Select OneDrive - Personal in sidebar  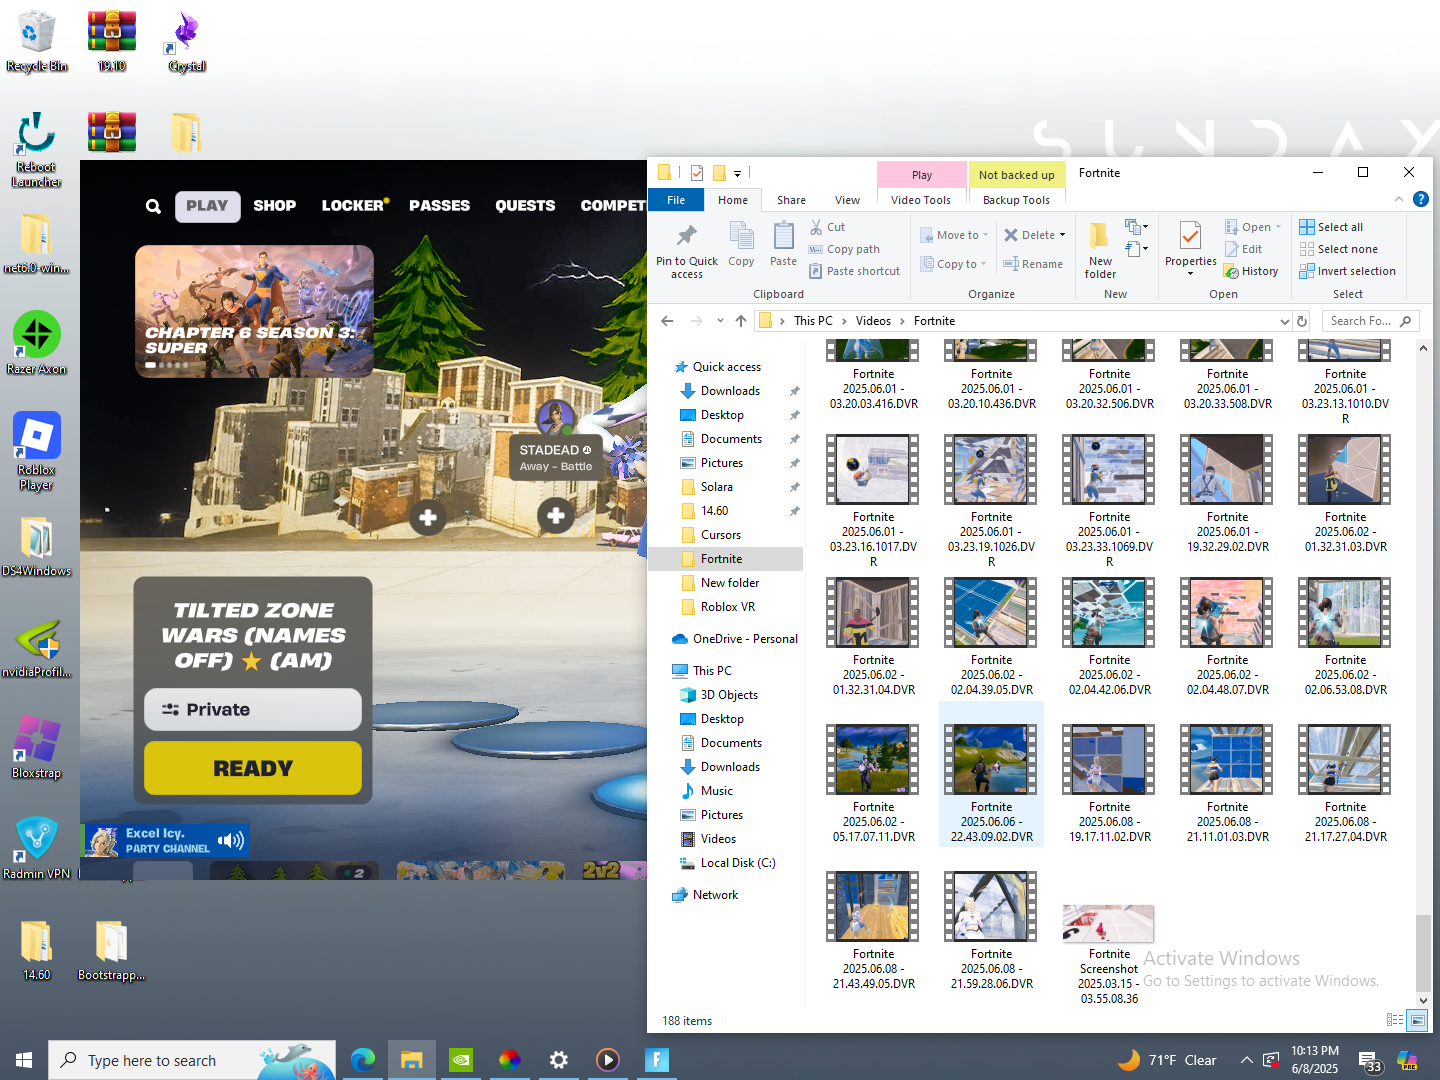click(x=745, y=639)
